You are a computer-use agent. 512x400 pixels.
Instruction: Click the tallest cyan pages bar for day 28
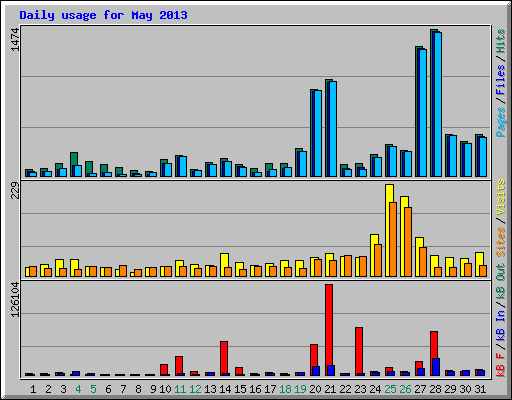coord(438,104)
